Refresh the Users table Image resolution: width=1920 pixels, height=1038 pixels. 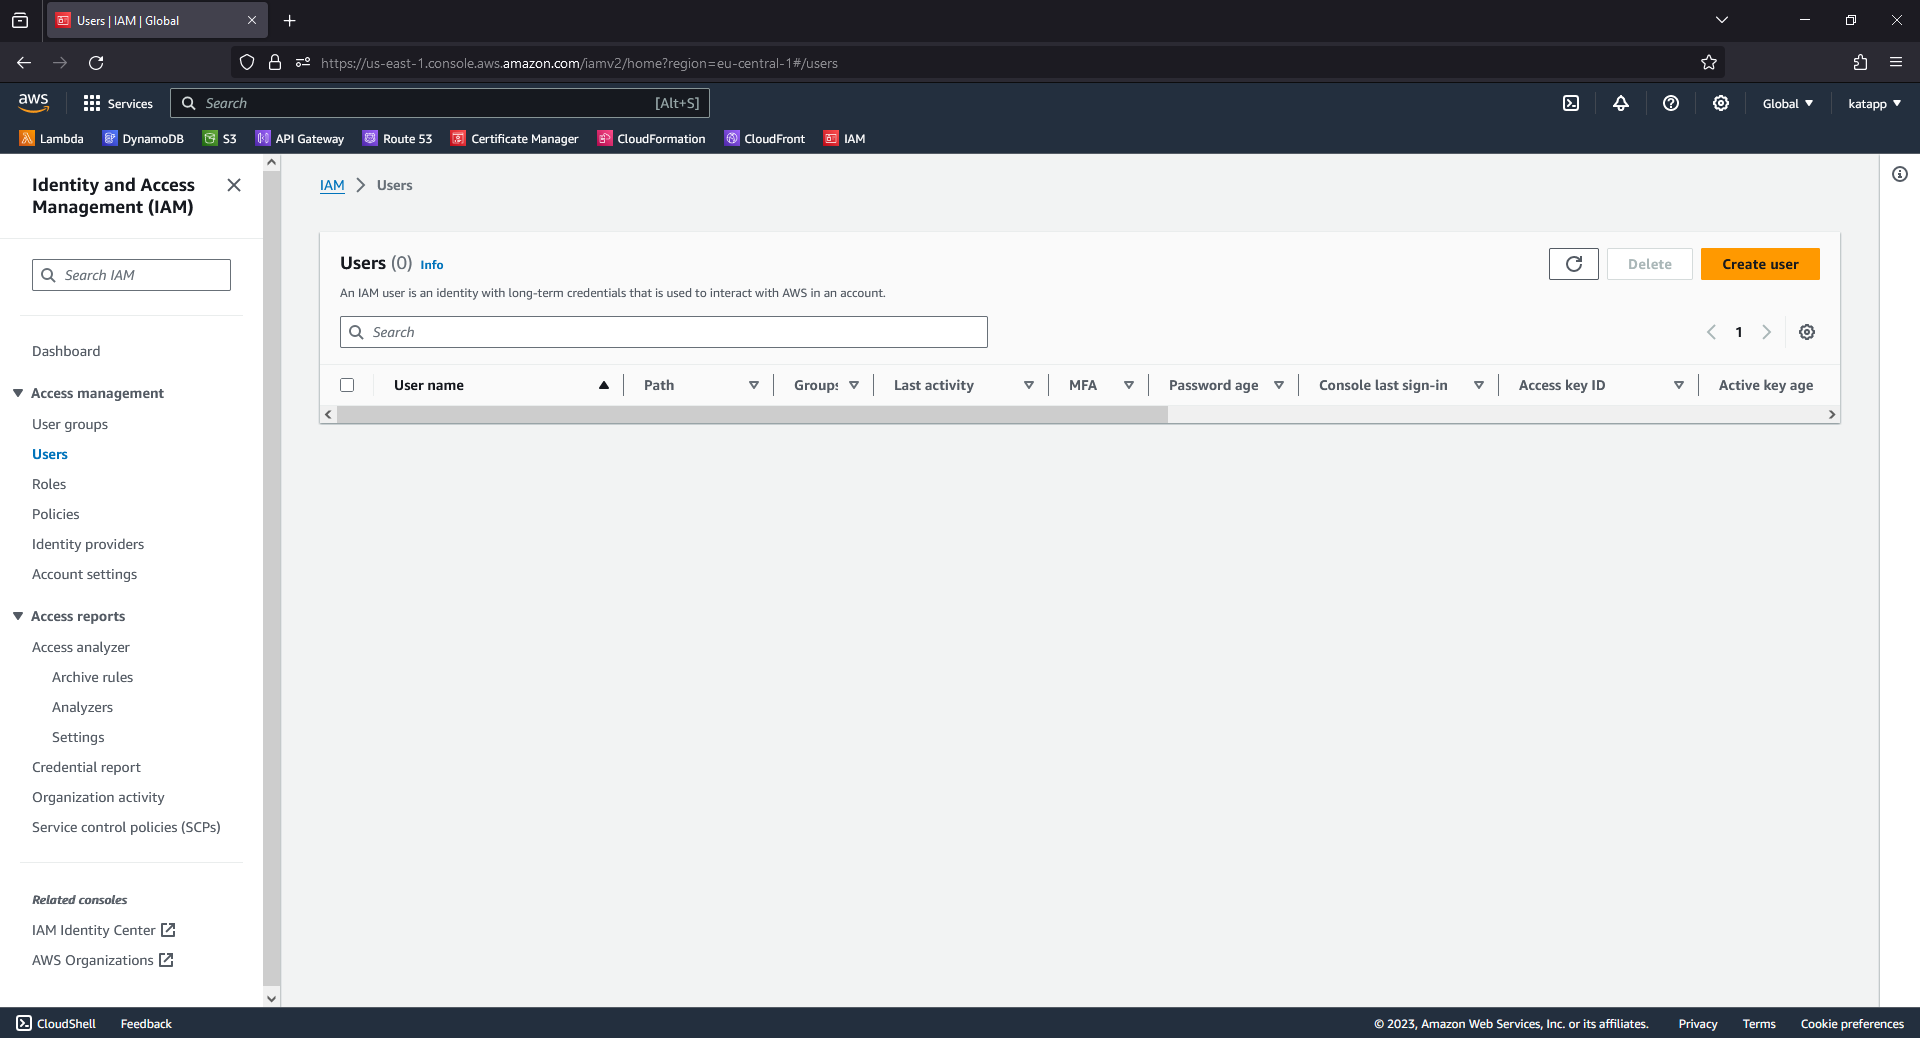click(x=1574, y=264)
